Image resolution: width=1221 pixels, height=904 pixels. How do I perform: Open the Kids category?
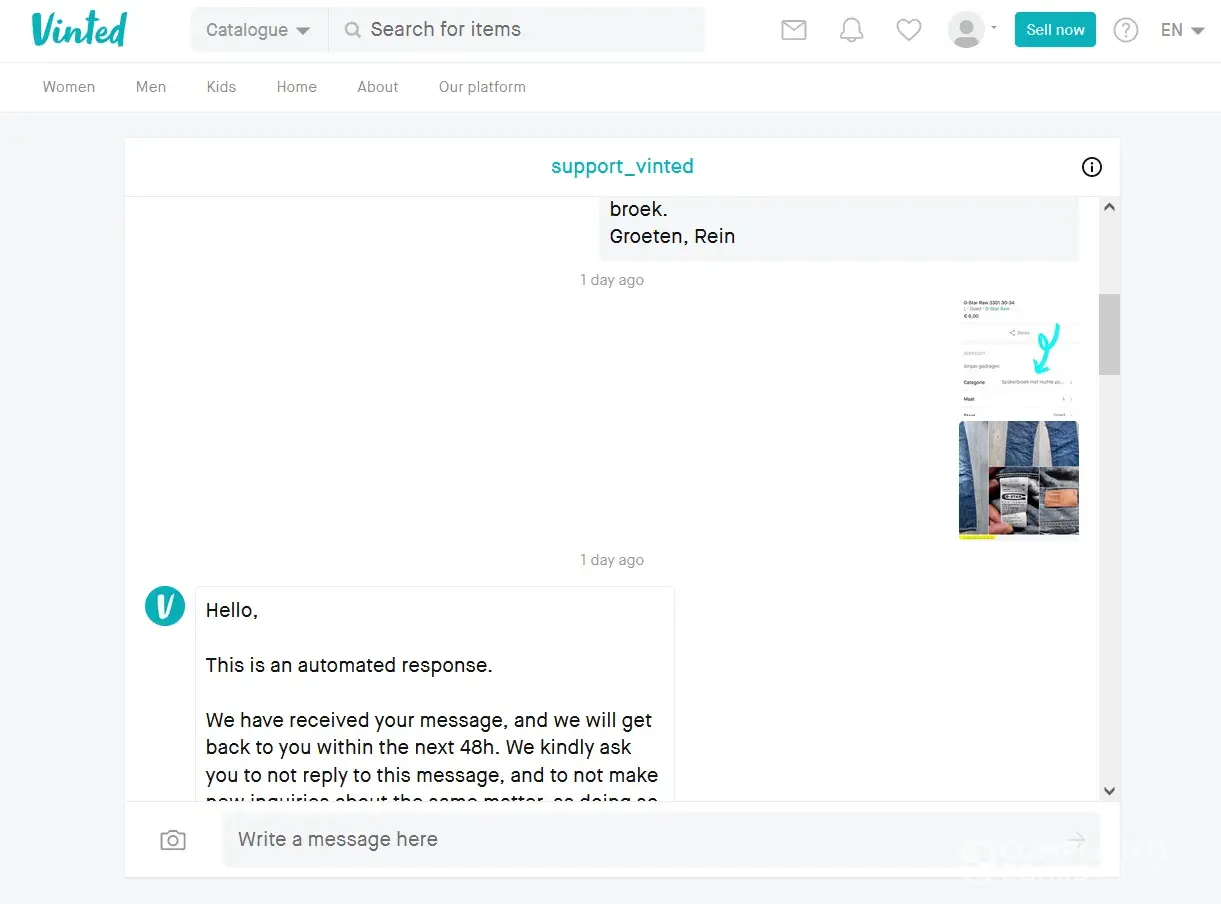pyautogui.click(x=221, y=87)
